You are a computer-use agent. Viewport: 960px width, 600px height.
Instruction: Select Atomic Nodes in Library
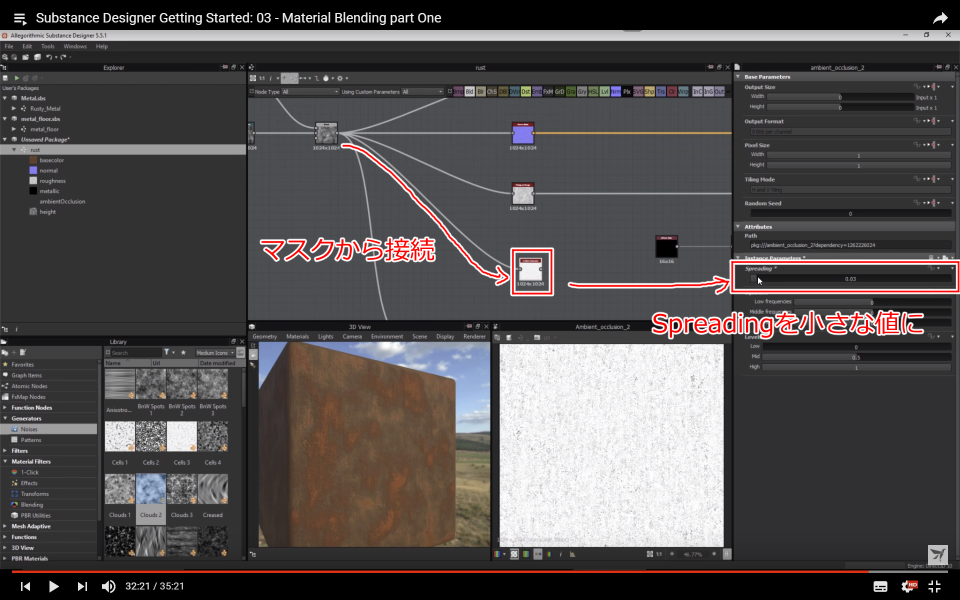pos(29,386)
